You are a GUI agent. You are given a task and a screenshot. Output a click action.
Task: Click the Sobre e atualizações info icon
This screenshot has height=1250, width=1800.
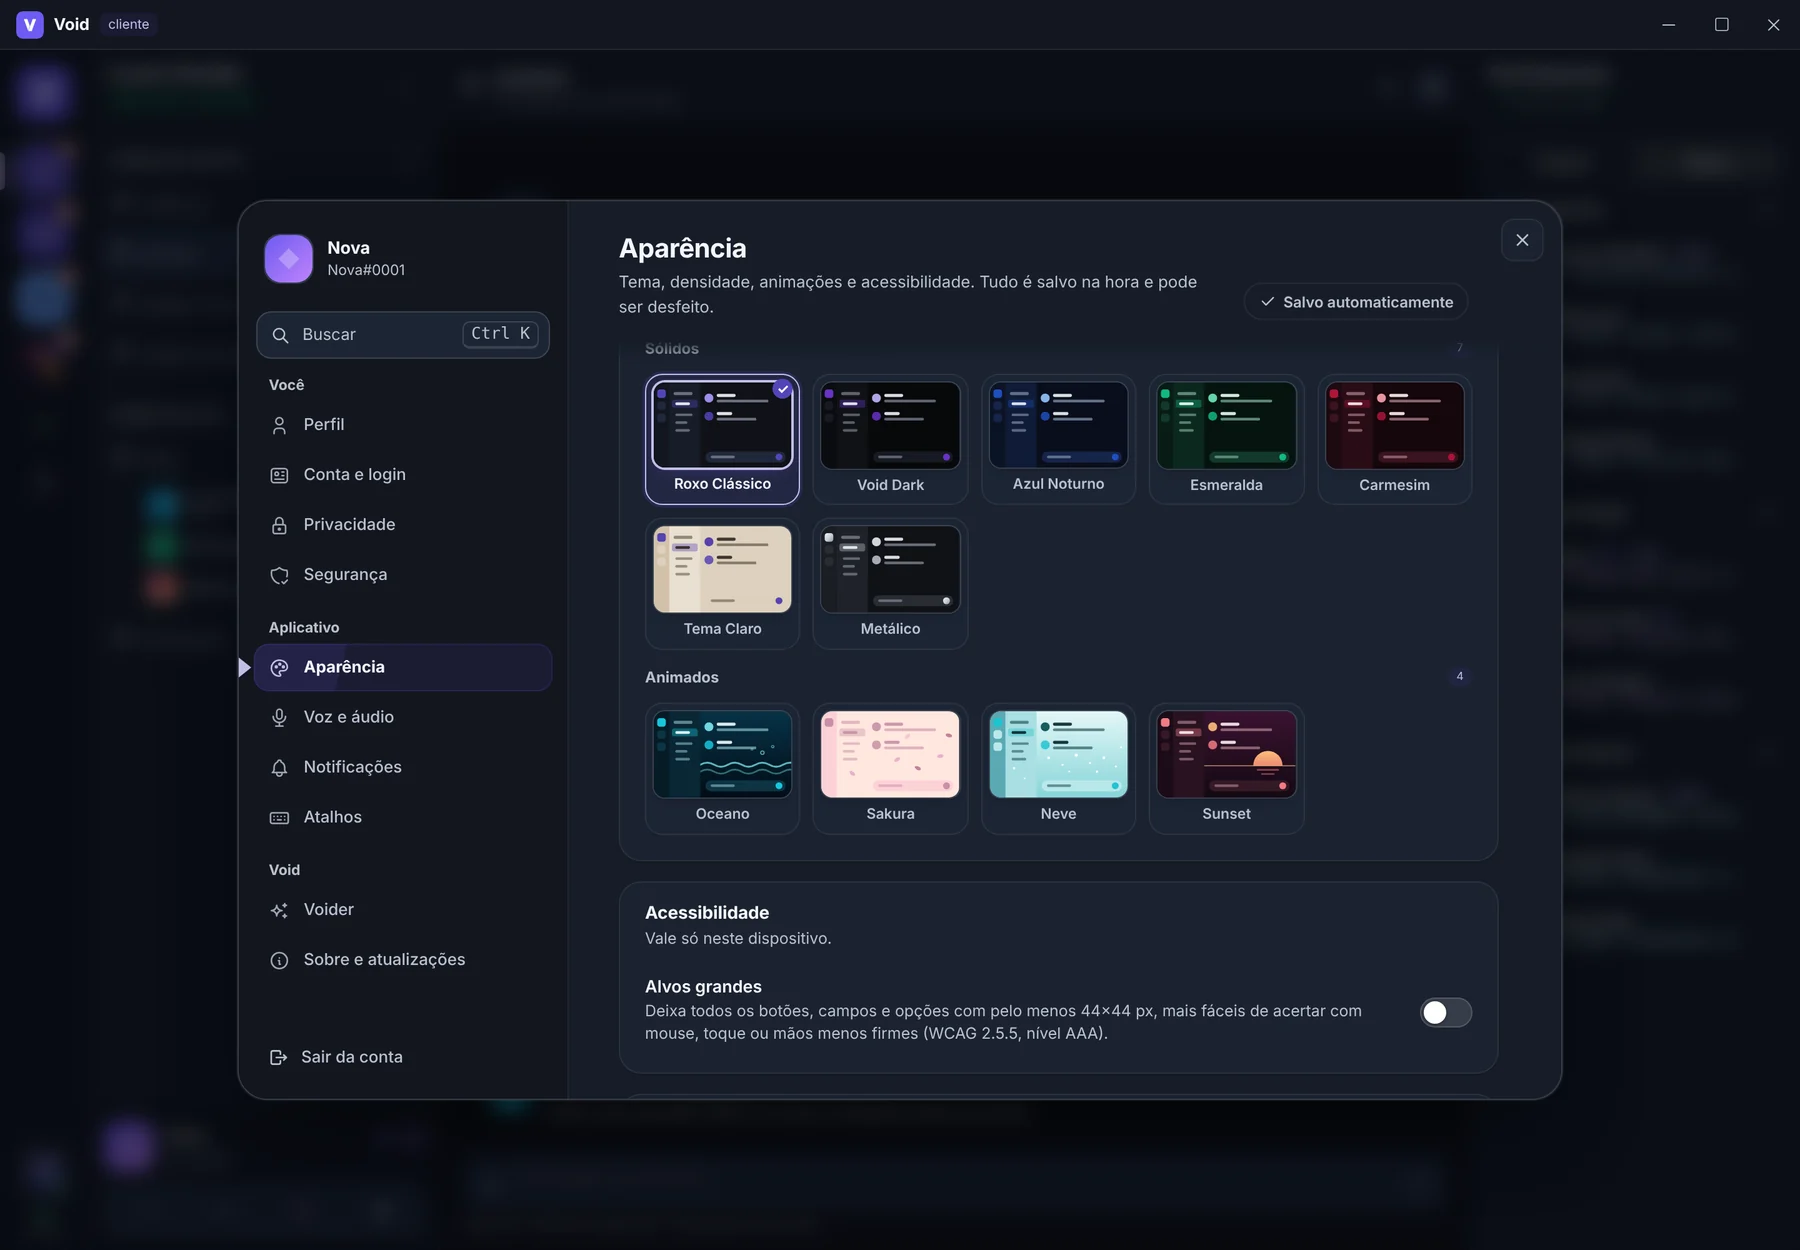click(279, 960)
